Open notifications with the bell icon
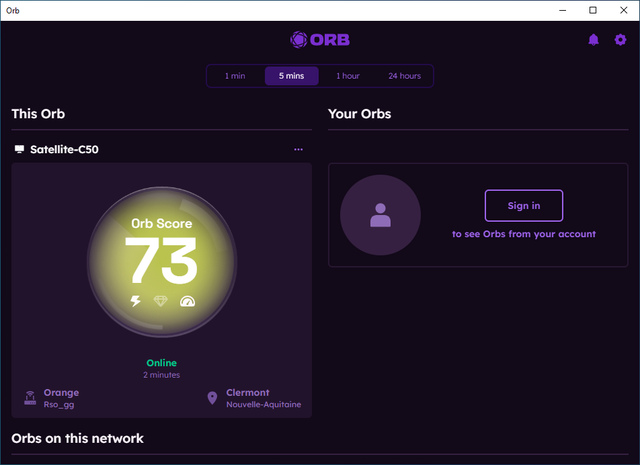 click(593, 40)
